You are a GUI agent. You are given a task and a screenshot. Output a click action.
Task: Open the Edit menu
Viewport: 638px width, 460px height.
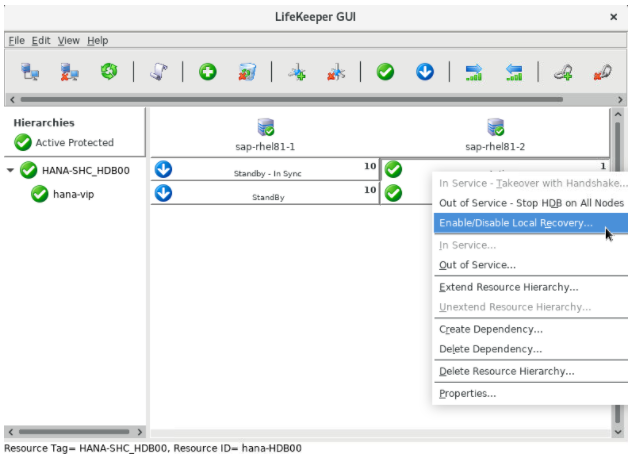[x=41, y=41]
